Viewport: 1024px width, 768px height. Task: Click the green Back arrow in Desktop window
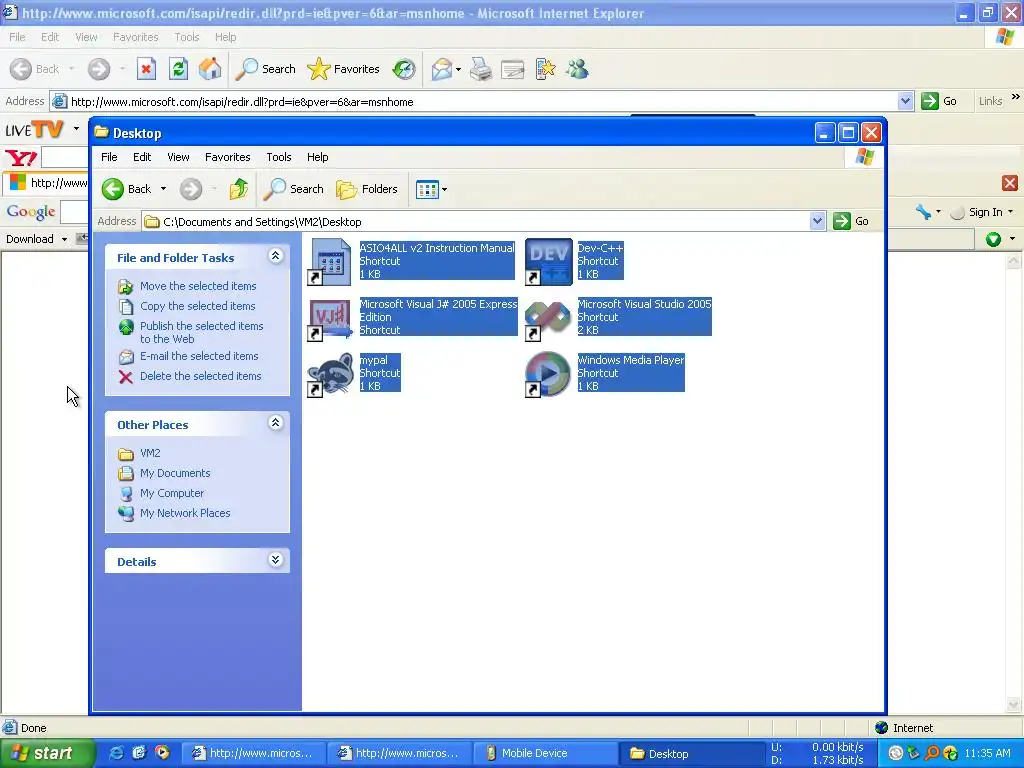click(113, 189)
